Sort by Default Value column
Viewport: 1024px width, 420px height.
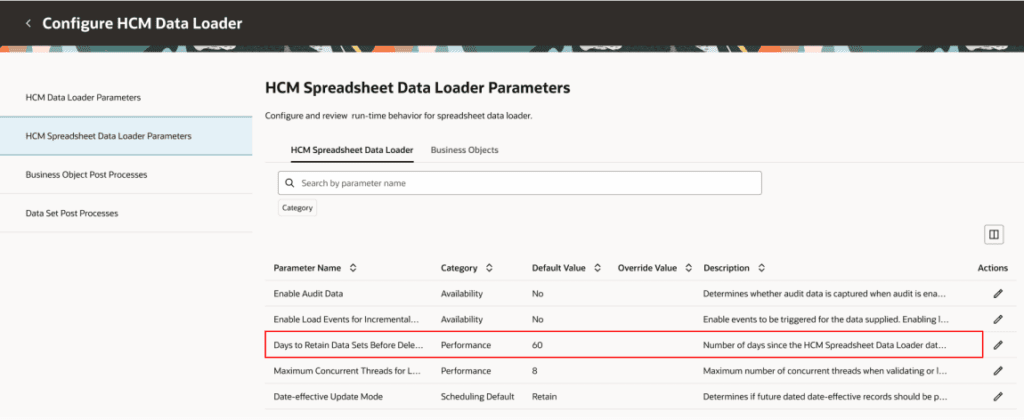coord(597,268)
